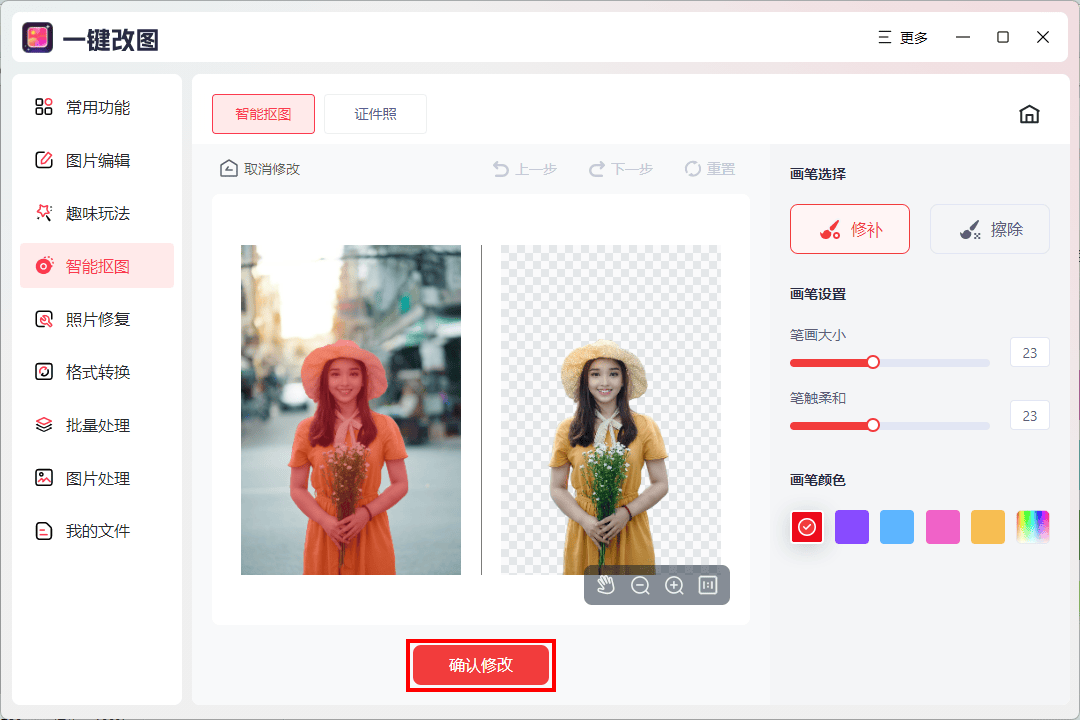
Task: Choose the purple brush color swatch
Action: pos(852,527)
